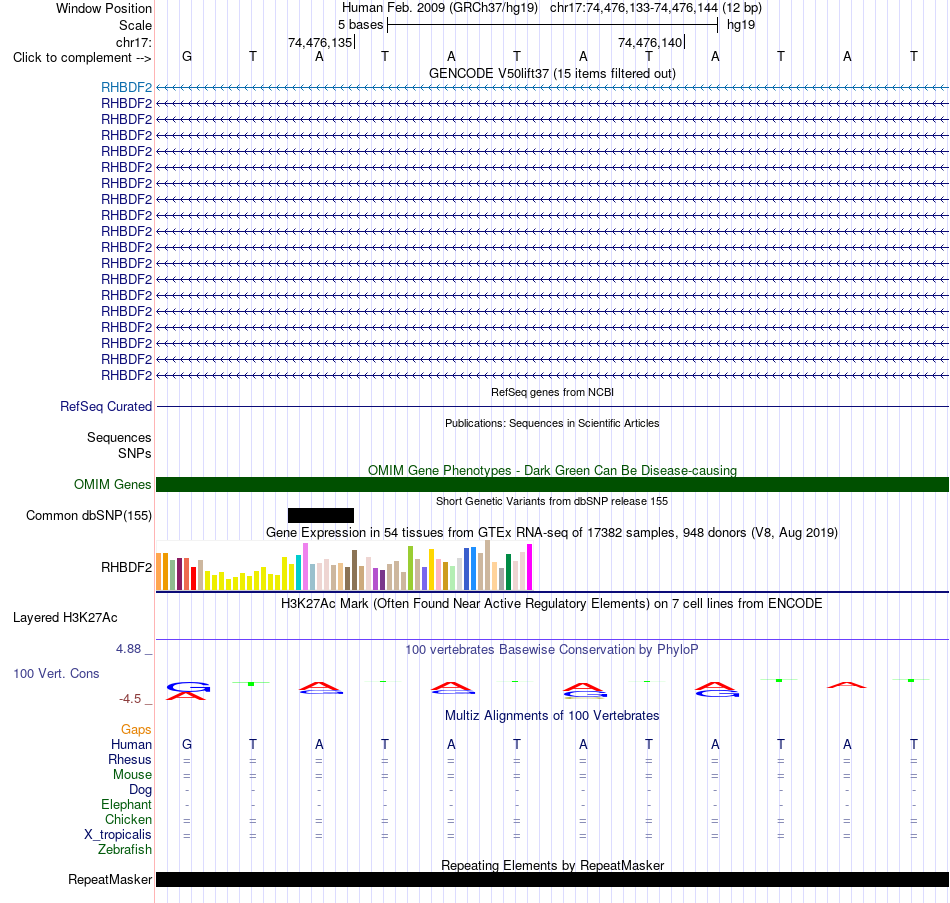Click the X_tropicalis species label

(118, 835)
